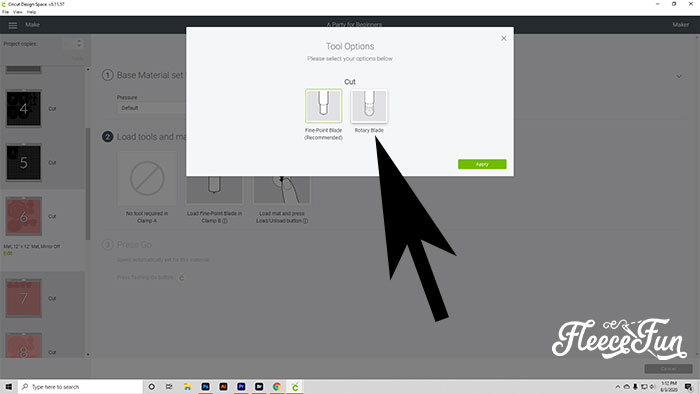Switch to Premiere Pro in taskbar

coord(241,387)
